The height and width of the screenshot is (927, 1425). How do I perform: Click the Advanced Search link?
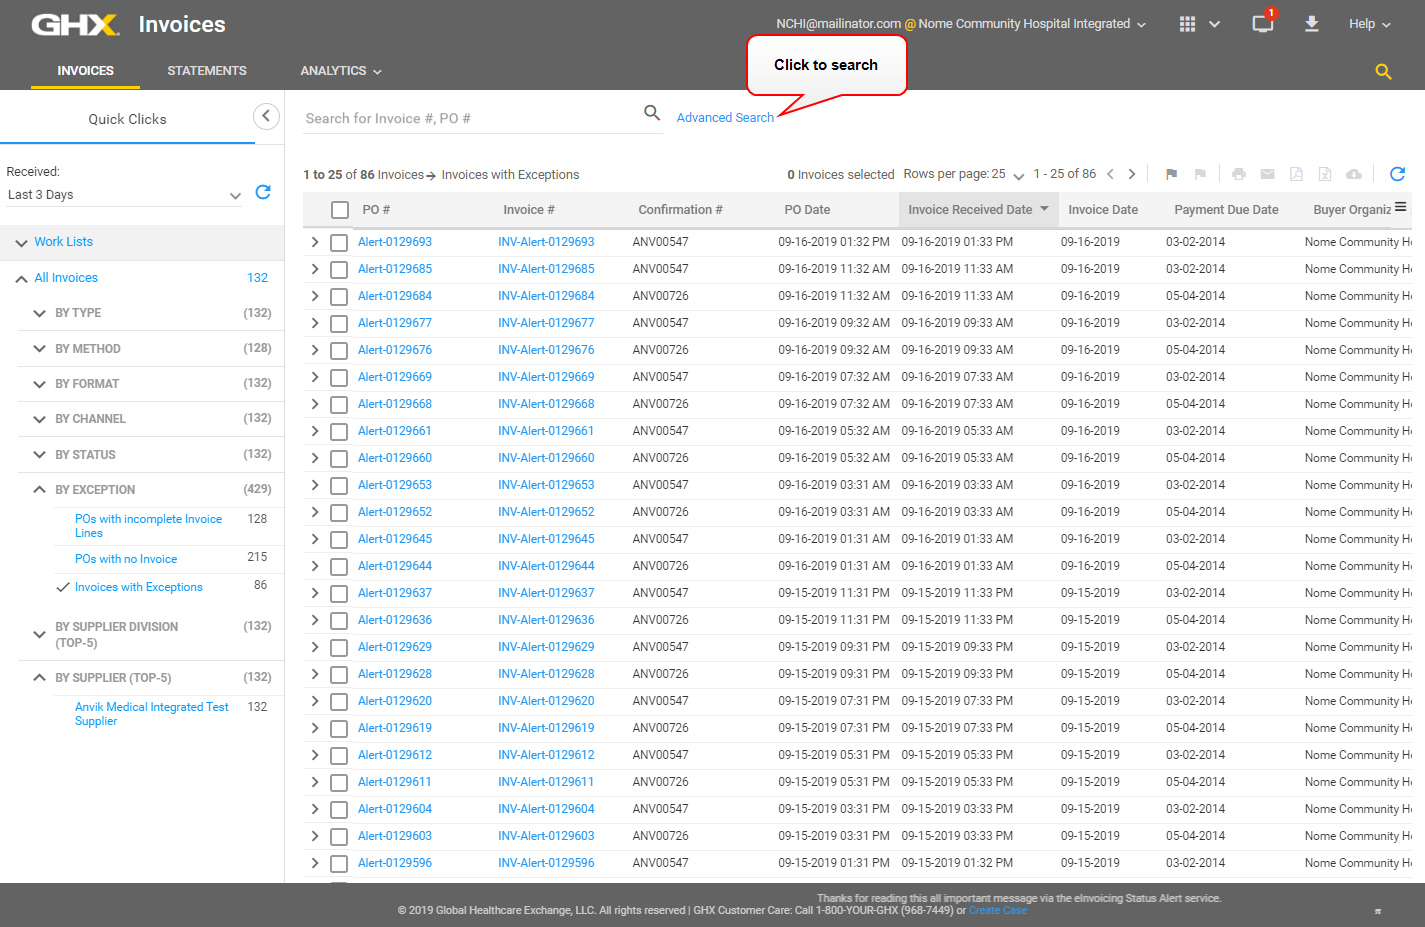725,118
